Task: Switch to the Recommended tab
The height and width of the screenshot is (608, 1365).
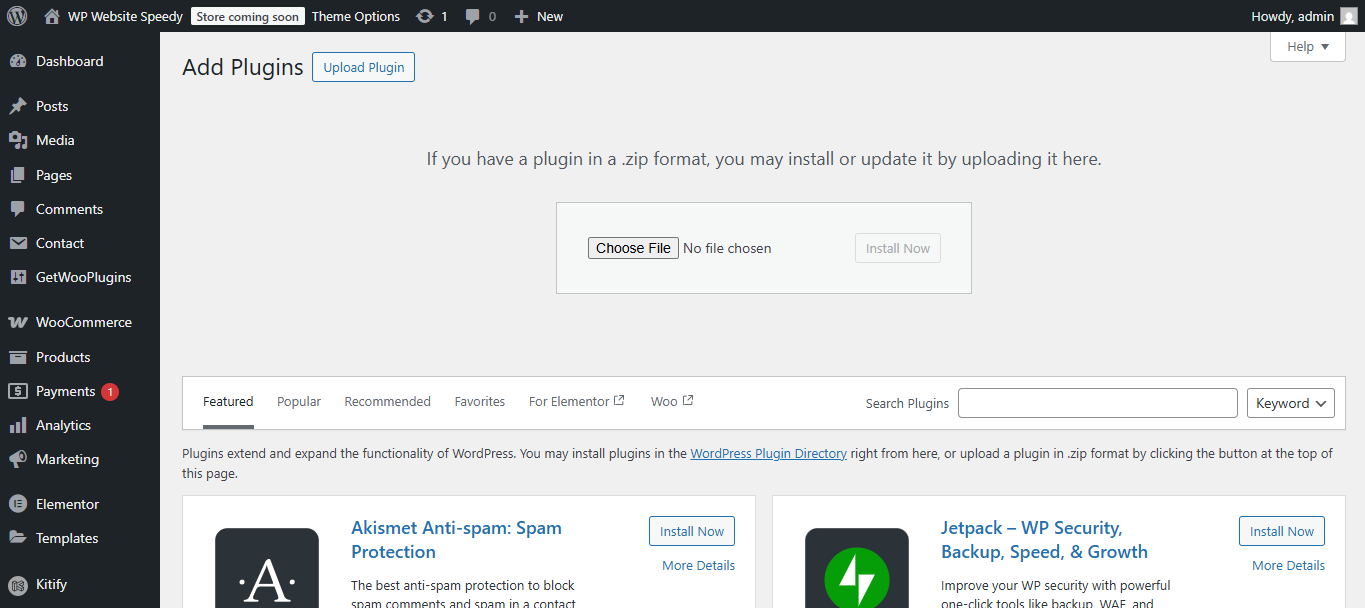Action: 387,401
